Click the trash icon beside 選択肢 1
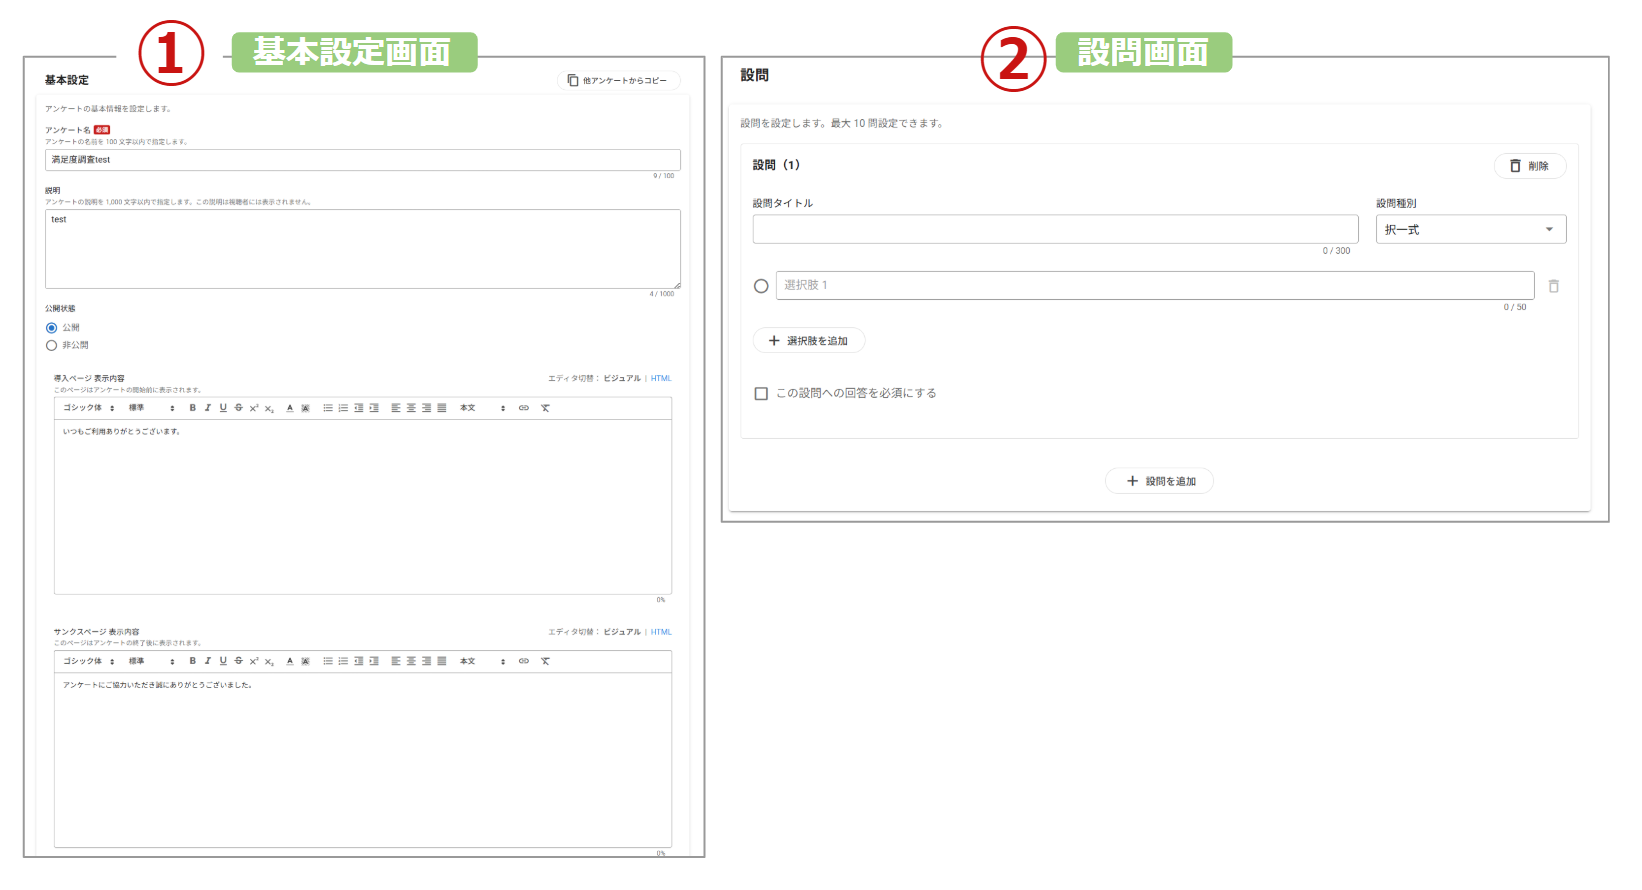1642x890 pixels. click(x=1553, y=286)
